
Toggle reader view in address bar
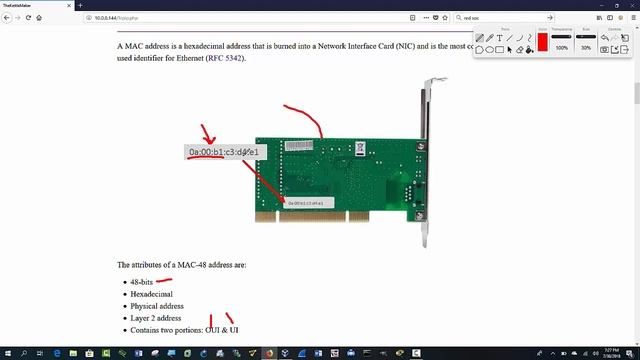click(x=413, y=18)
